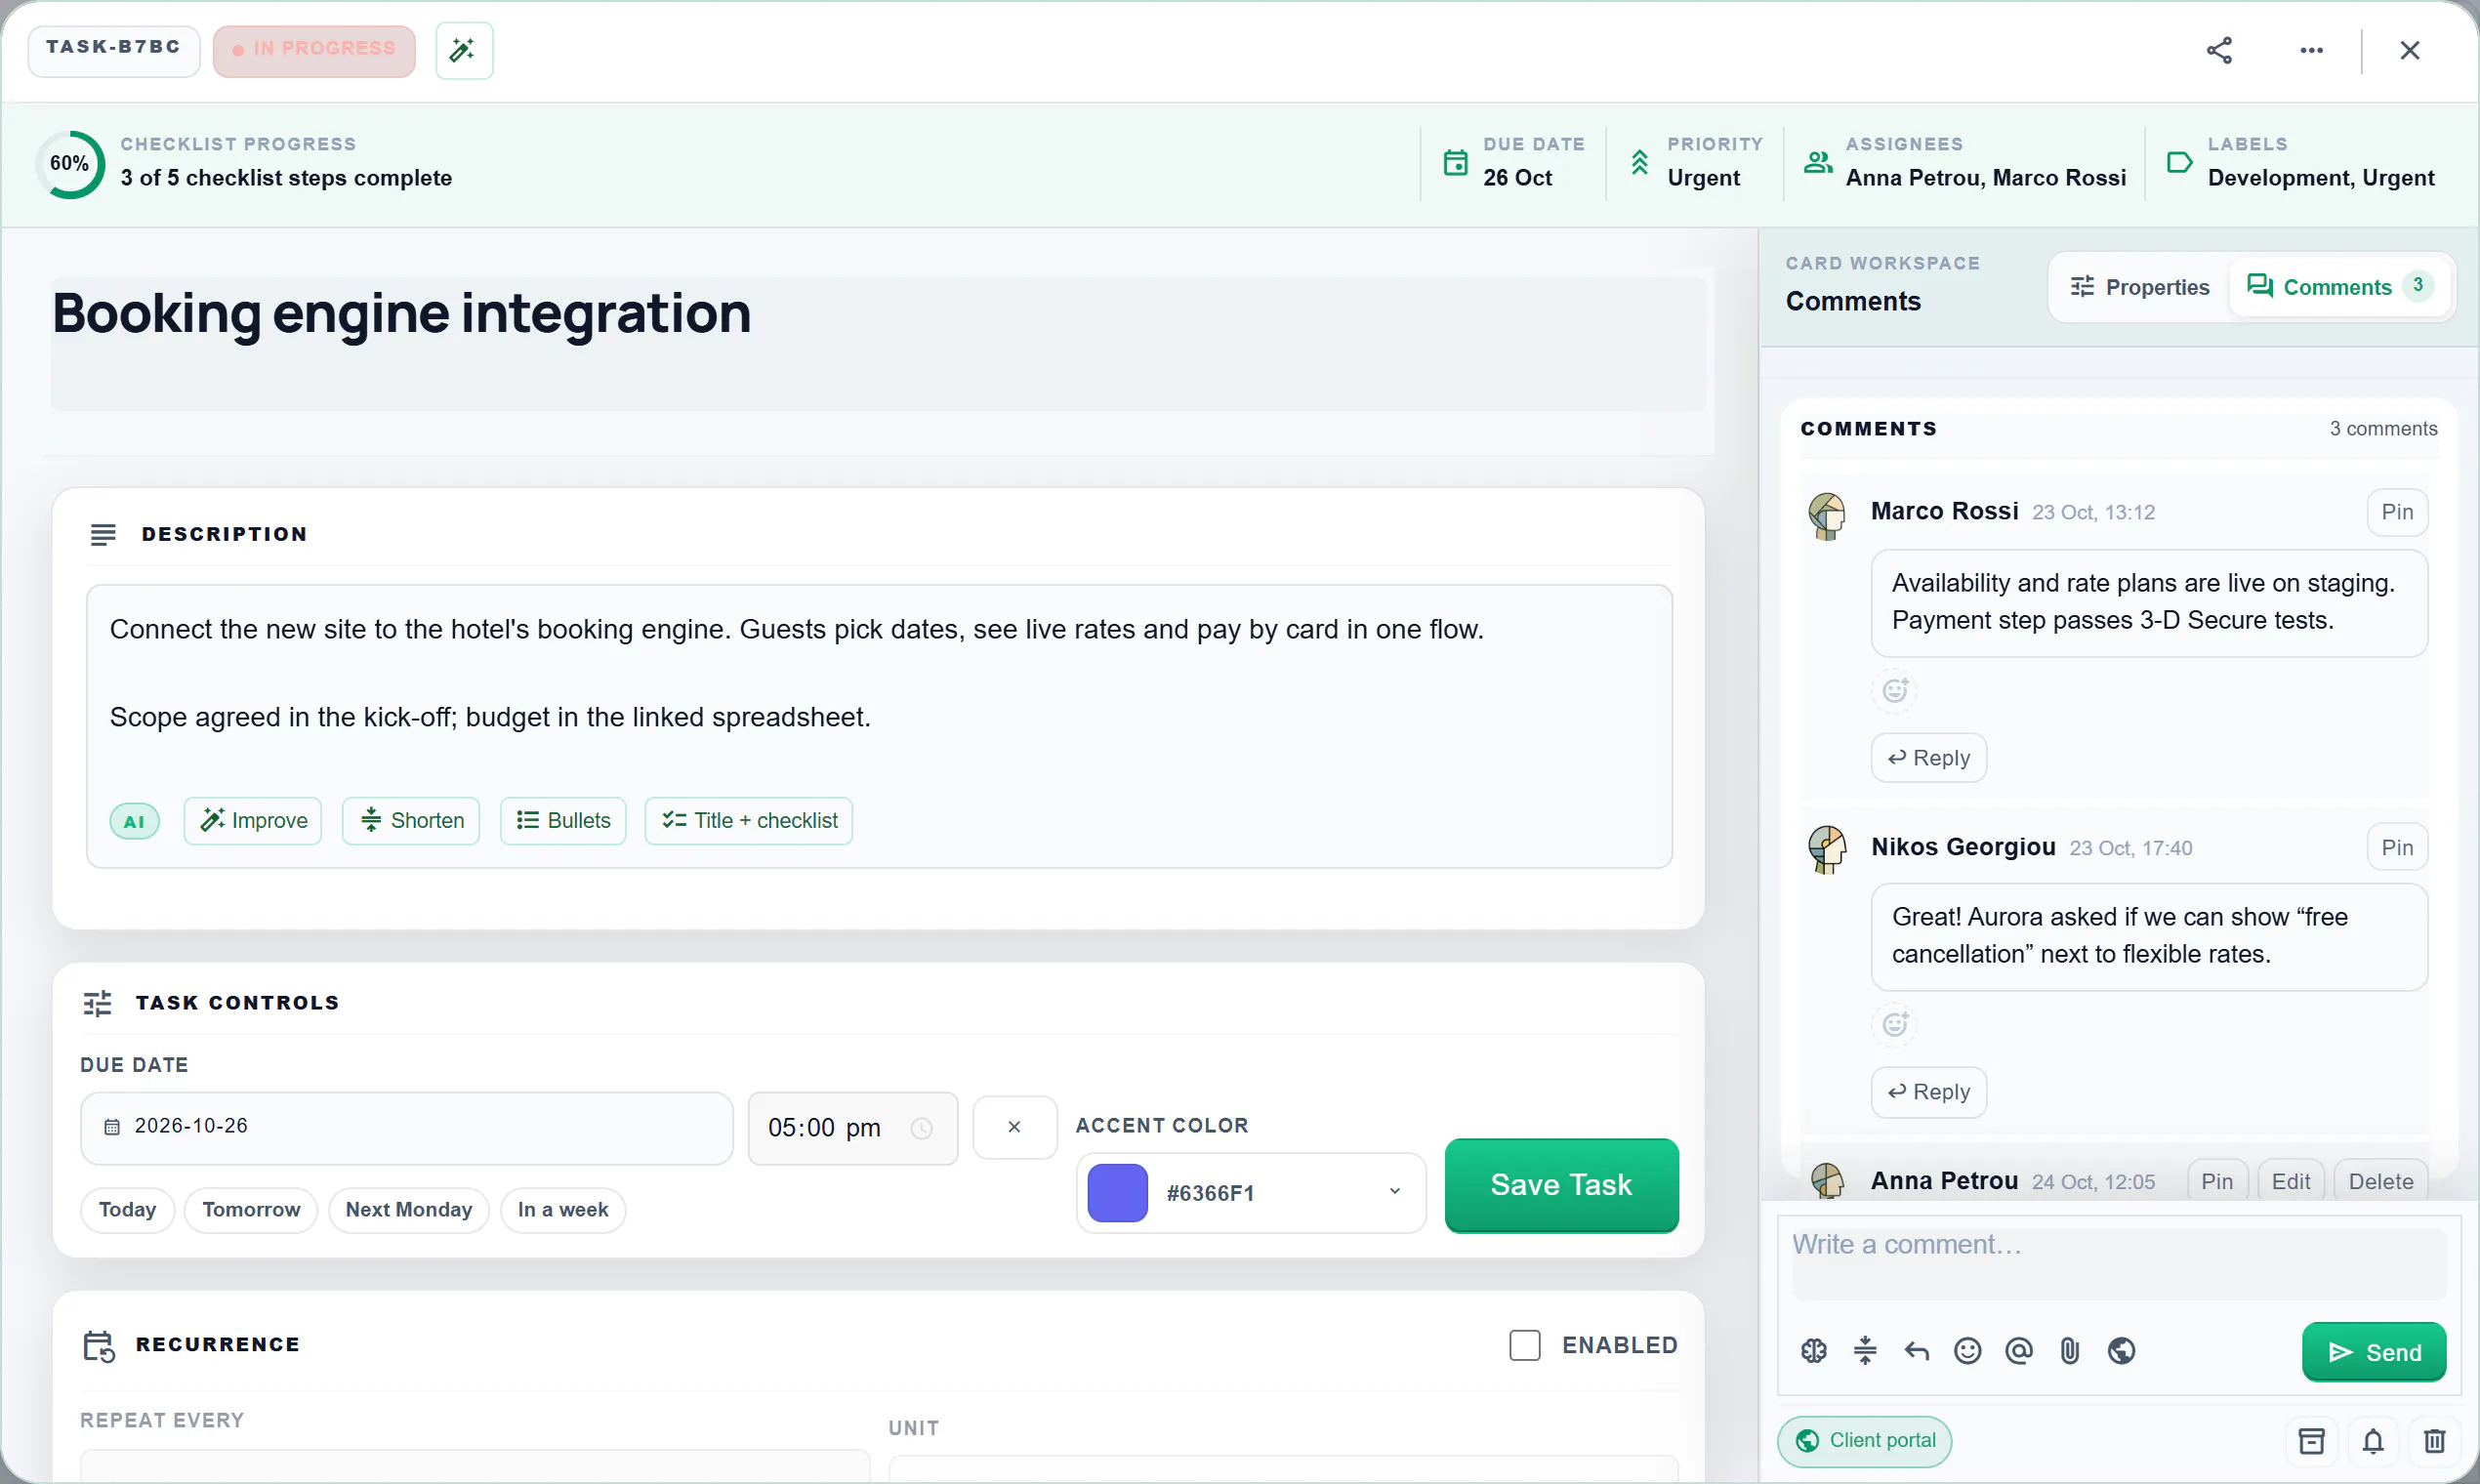Click the 2026-10-26 due date field

pos(407,1128)
